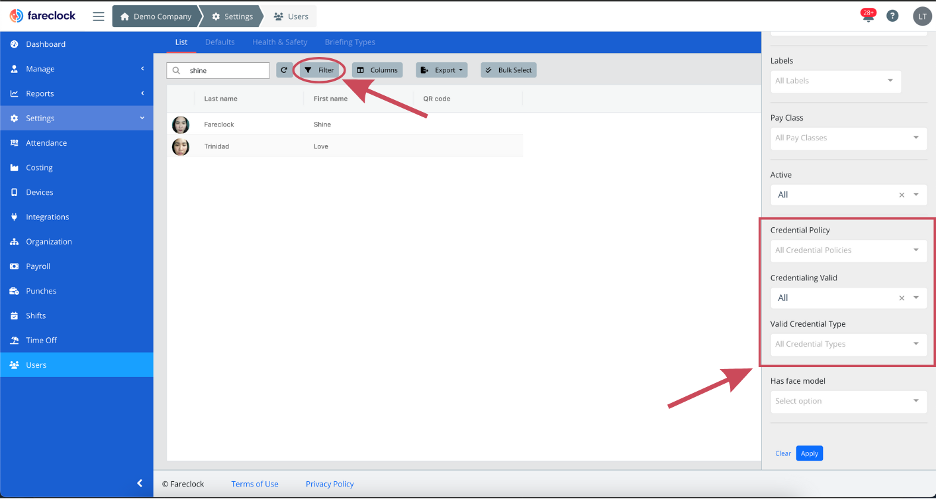Open the All Labels dropdown
This screenshot has width=936, height=500.
(x=836, y=81)
